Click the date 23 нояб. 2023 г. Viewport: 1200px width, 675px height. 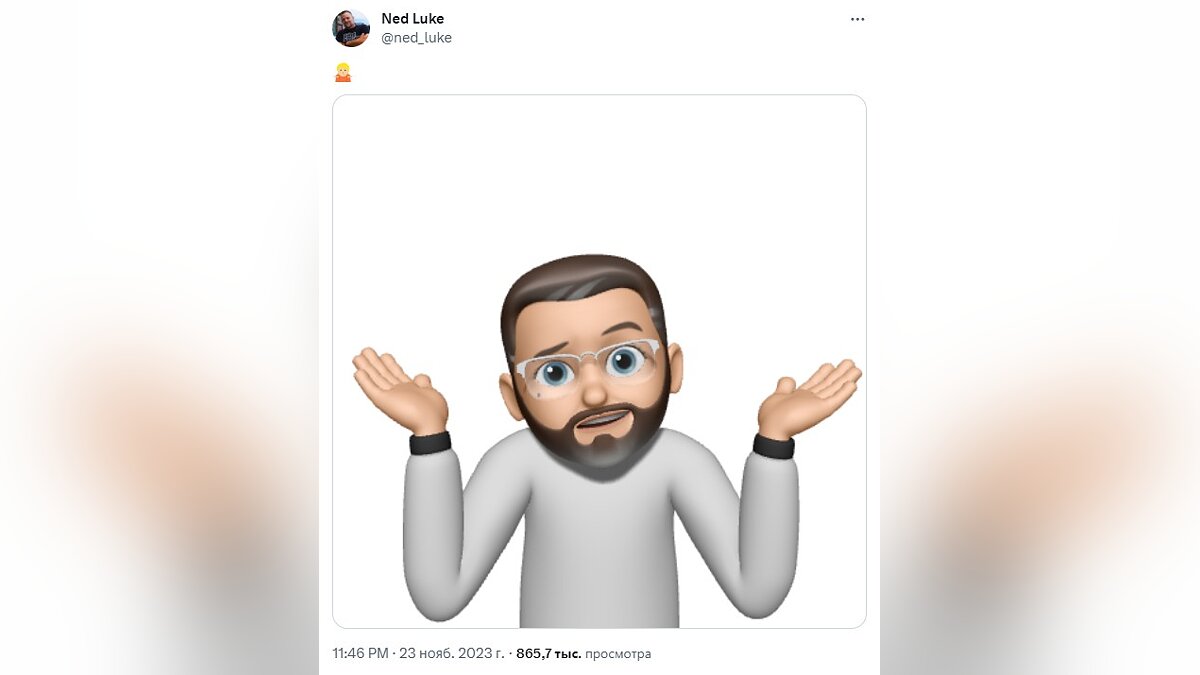(452, 654)
